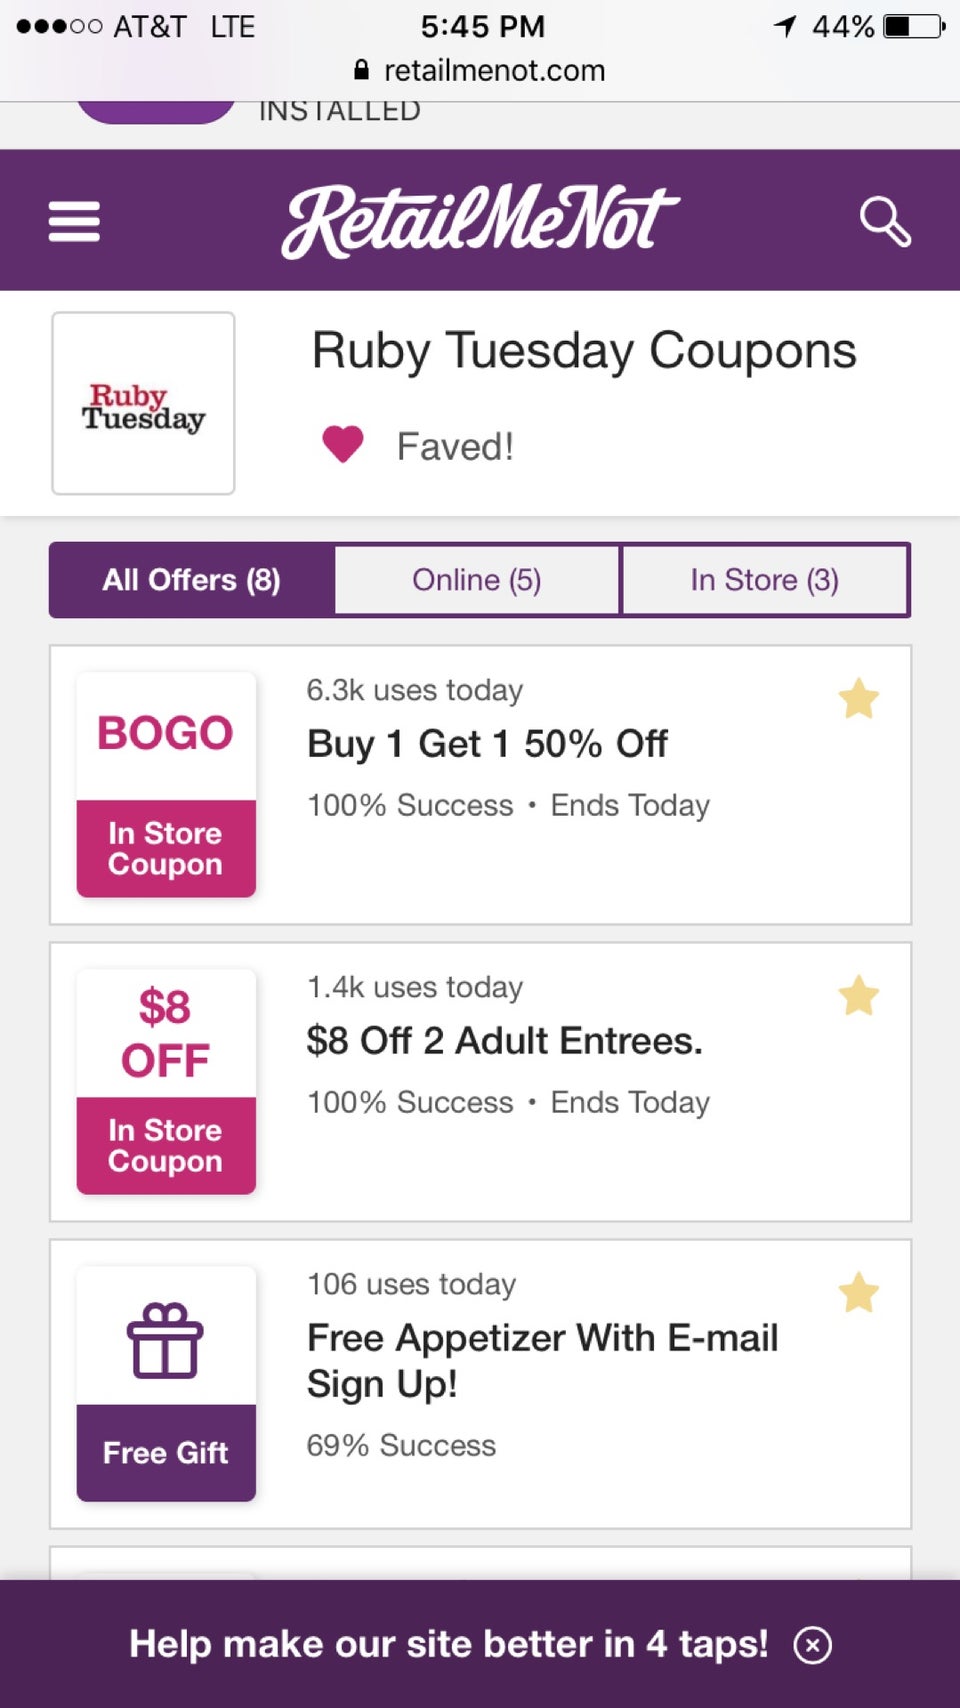Viewport: 960px width, 1708px height.
Task: Open $8 Off 2 Adult Entrees offer
Action: click(504, 1041)
